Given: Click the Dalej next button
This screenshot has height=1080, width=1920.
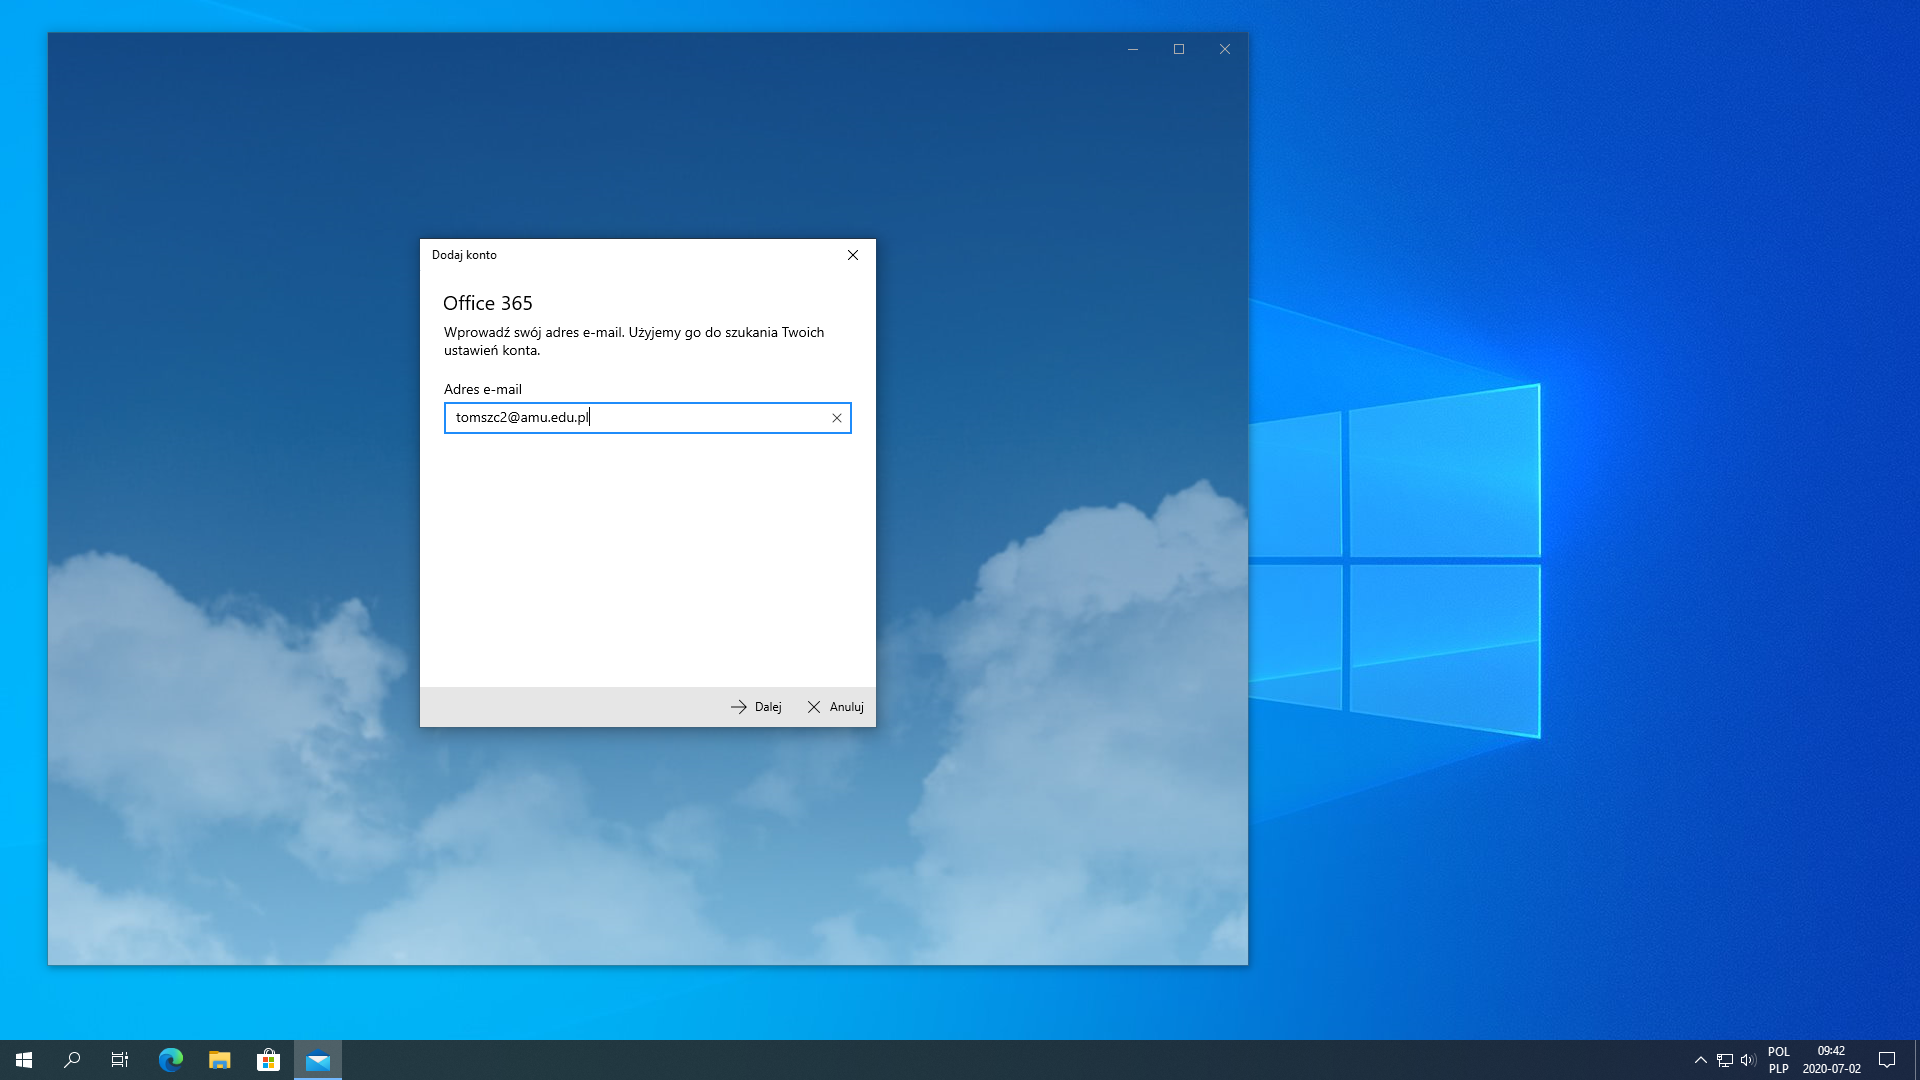Looking at the screenshot, I should (x=756, y=707).
